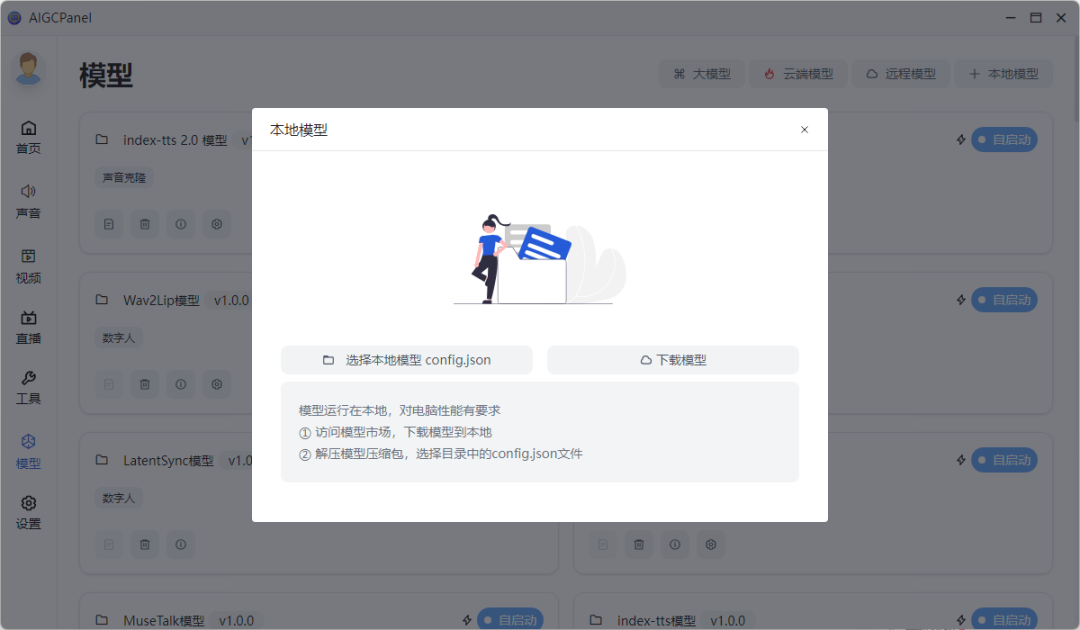Viewport: 1080px width, 630px height.
Task: Click 选择本地模型 config.json button
Action: point(406,359)
